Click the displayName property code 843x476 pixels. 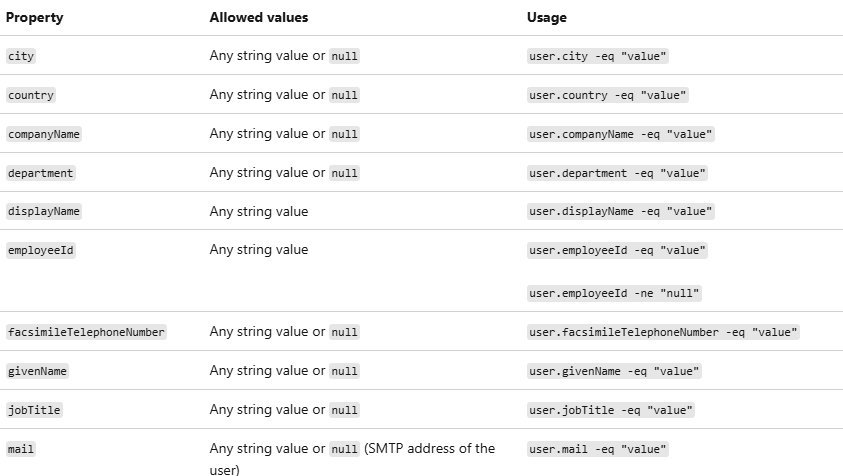[44, 212]
